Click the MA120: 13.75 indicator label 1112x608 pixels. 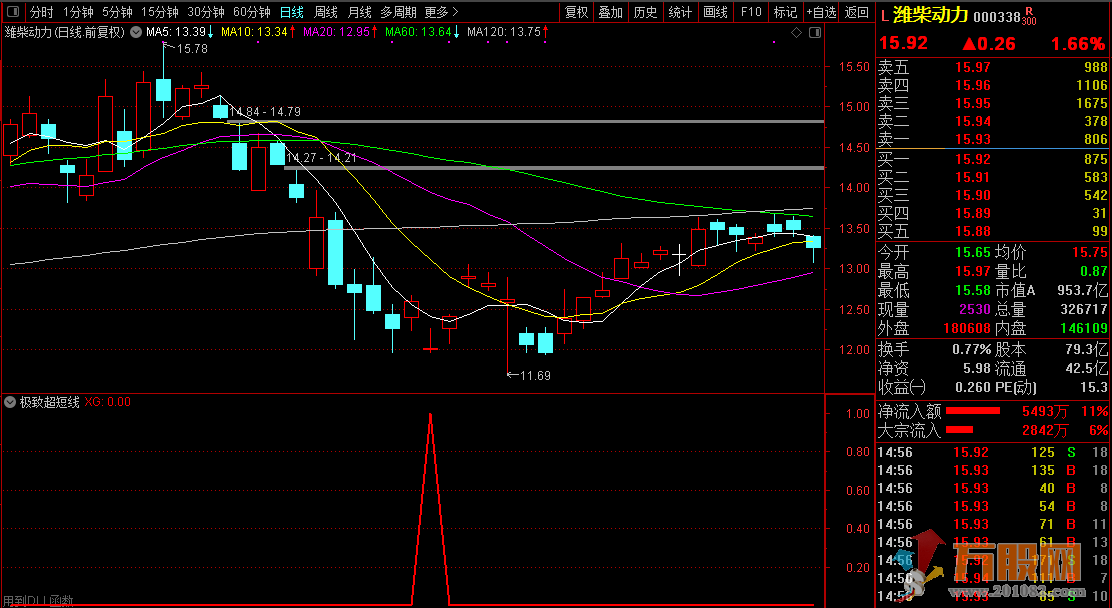[508, 32]
